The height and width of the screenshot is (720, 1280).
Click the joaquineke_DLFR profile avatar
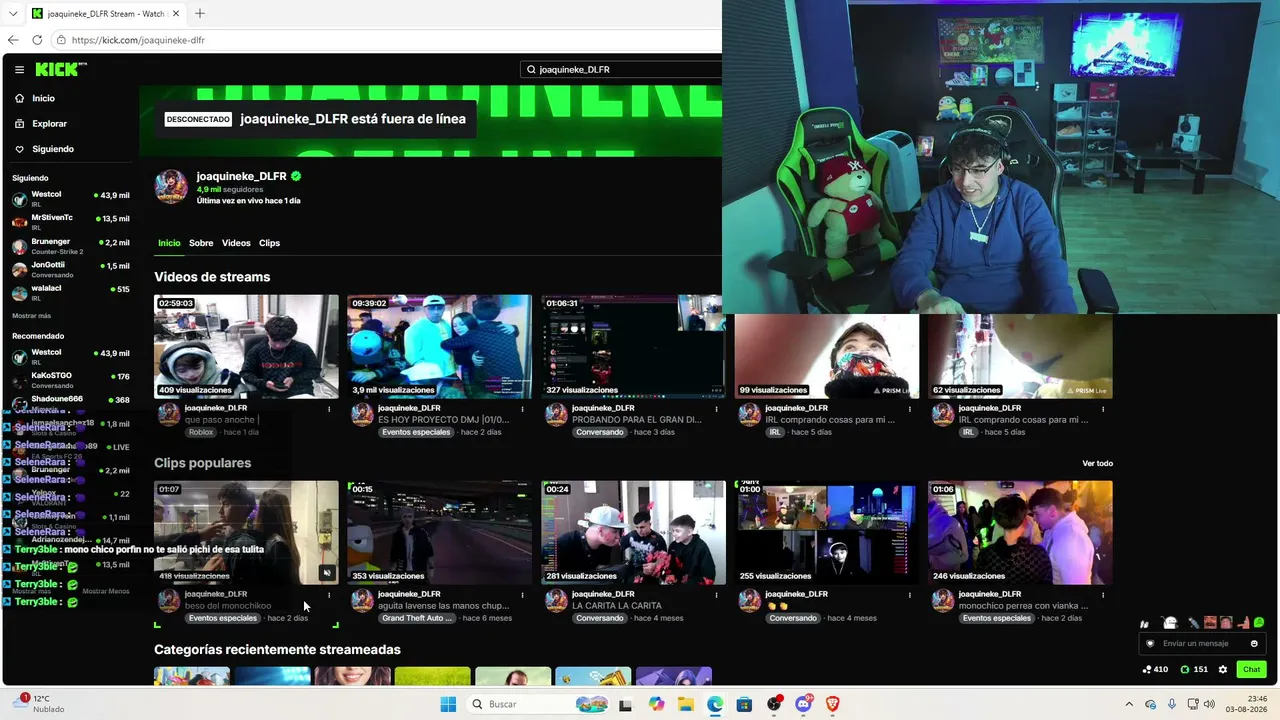[x=171, y=186]
